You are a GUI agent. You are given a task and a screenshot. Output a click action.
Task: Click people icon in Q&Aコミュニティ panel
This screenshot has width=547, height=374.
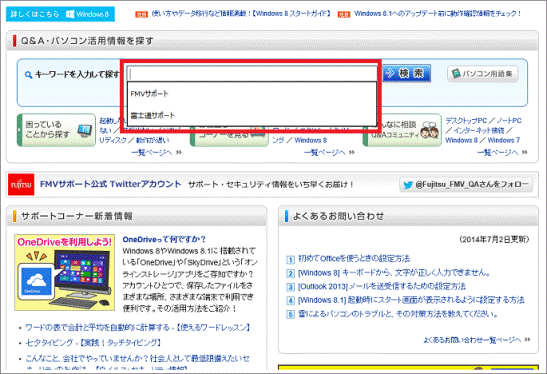click(x=429, y=130)
